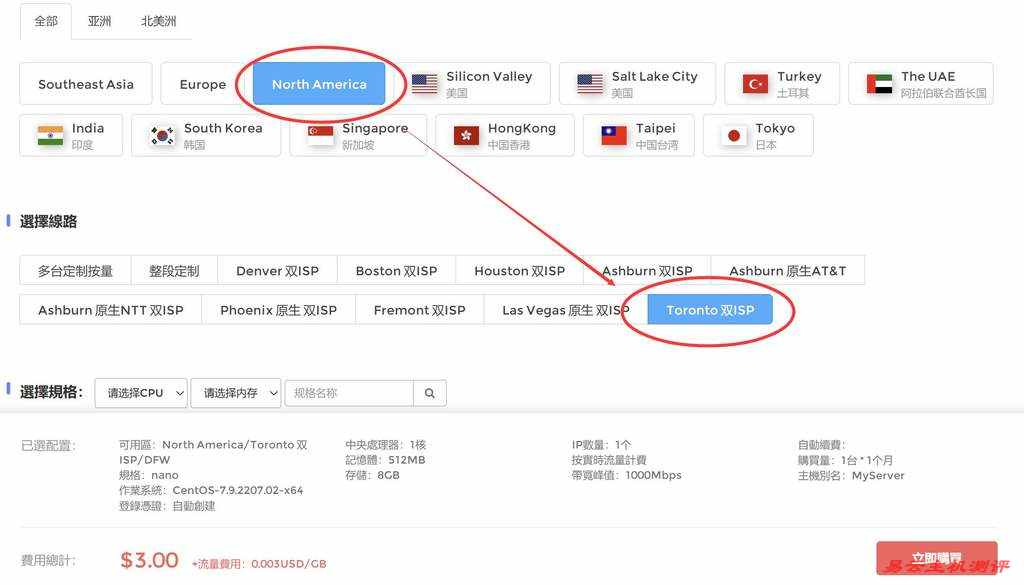
Task: Focus the 规格名称 search field
Action: point(349,393)
